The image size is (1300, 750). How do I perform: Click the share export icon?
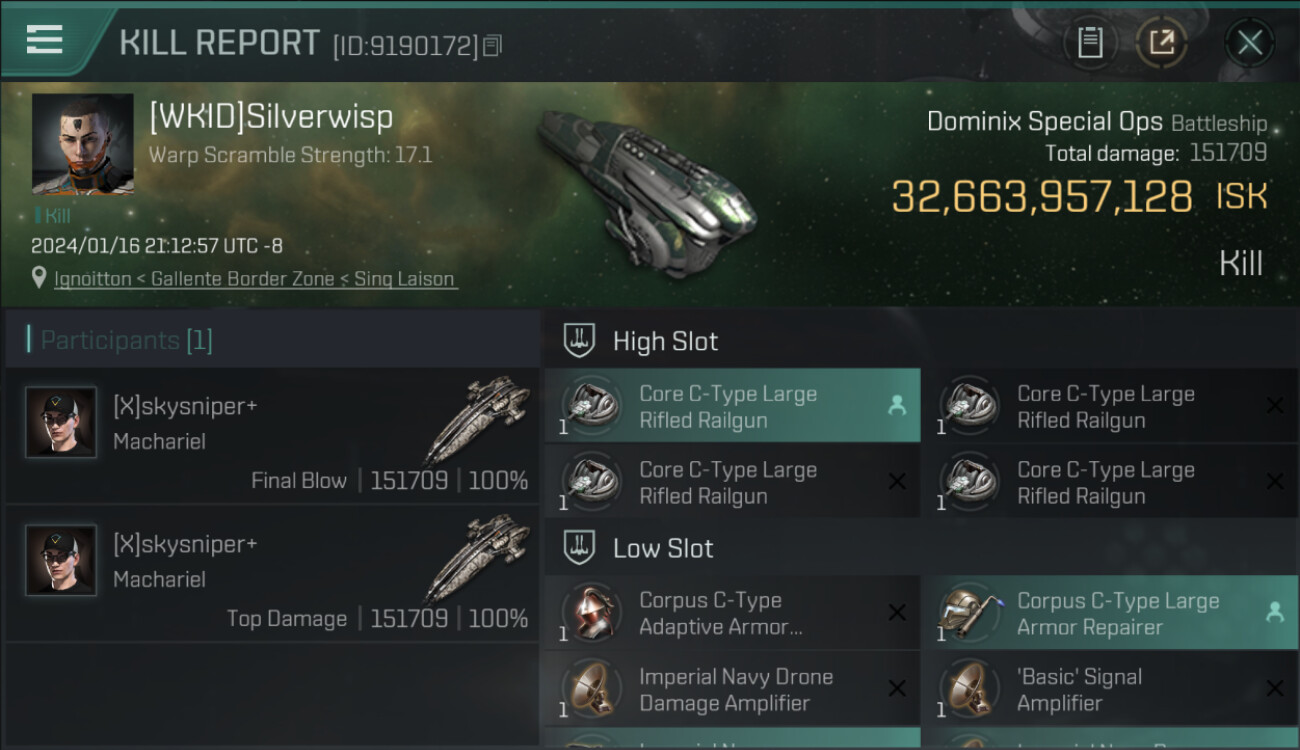[1161, 42]
